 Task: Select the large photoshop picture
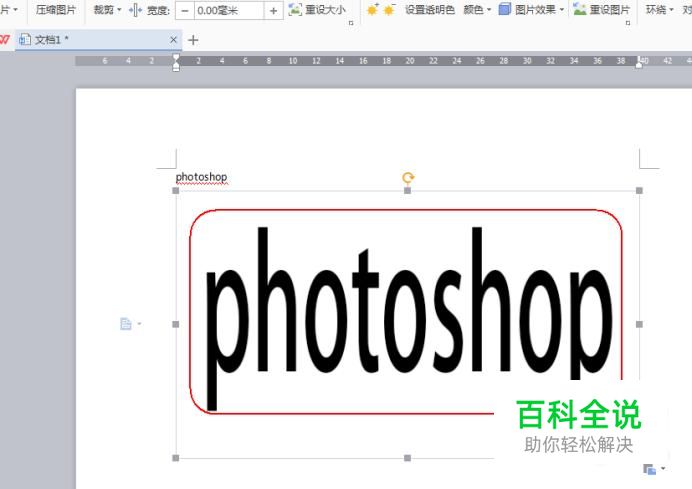(407, 324)
